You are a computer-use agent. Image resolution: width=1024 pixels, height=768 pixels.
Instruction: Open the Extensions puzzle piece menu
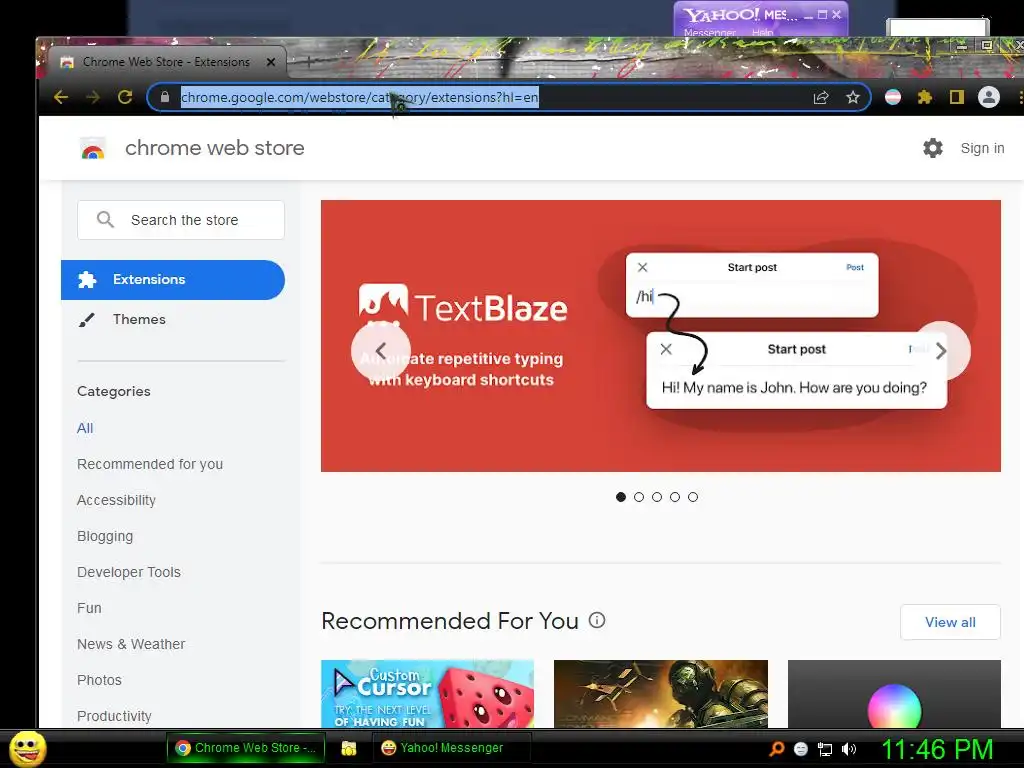pyautogui.click(x=925, y=97)
